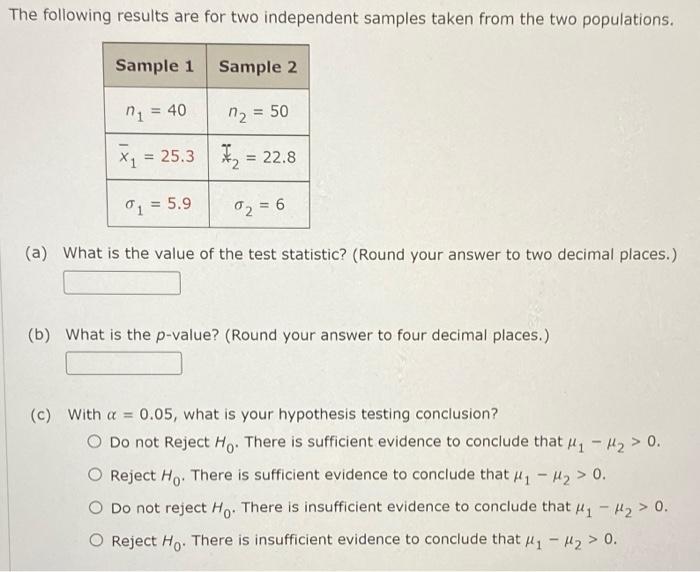This screenshot has height=572, width=700.
Task: Click the Sample 1 table header
Action: click(x=154, y=66)
